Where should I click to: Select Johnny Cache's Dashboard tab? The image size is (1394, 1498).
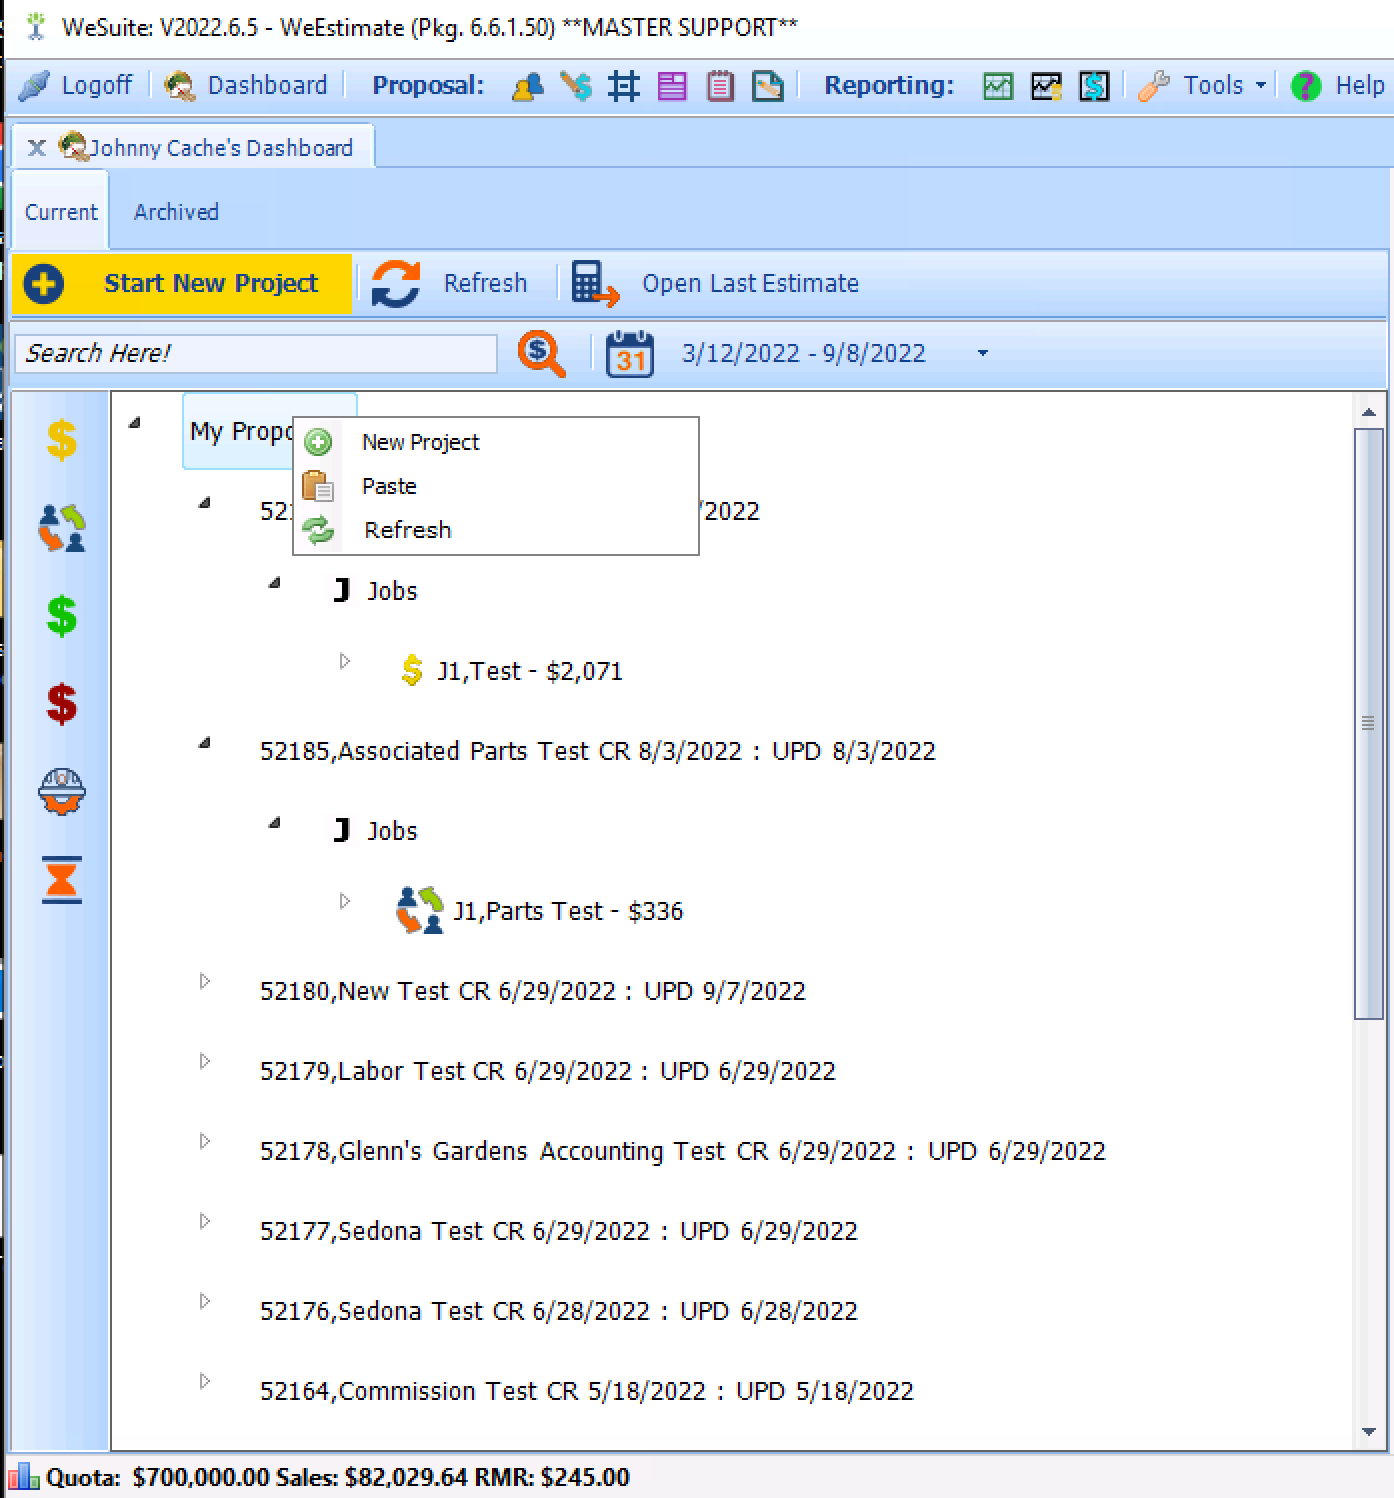[x=207, y=148]
